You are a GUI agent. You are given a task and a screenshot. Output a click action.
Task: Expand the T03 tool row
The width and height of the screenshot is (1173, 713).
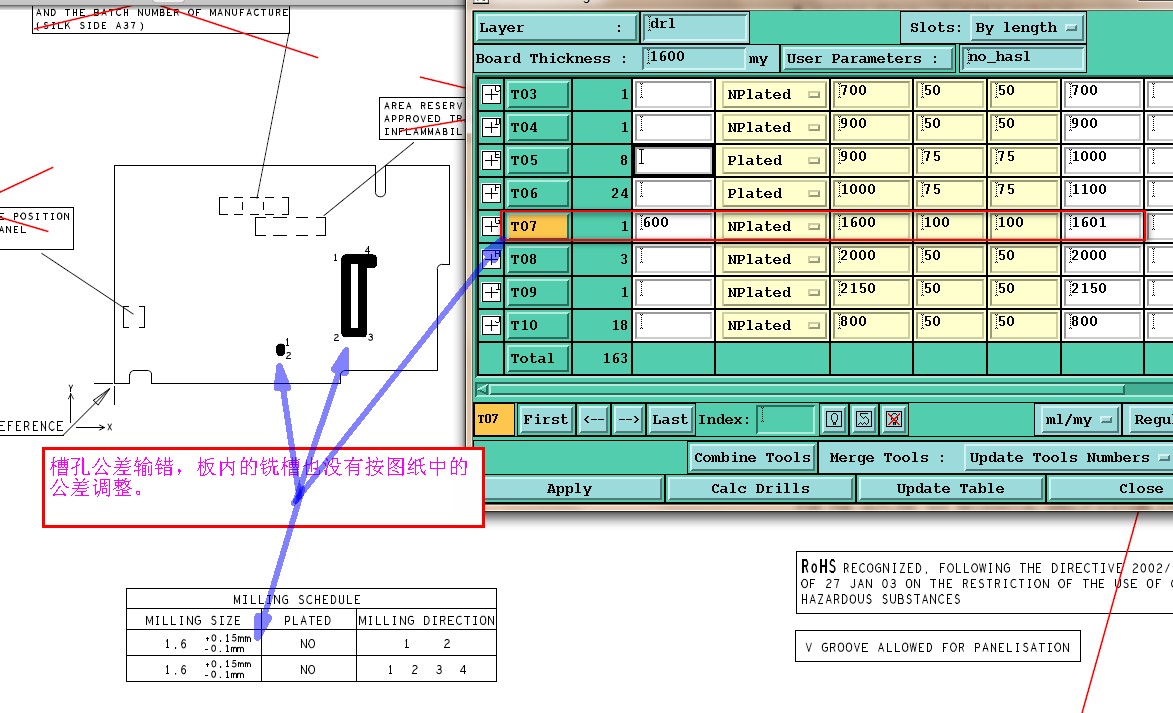491,94
